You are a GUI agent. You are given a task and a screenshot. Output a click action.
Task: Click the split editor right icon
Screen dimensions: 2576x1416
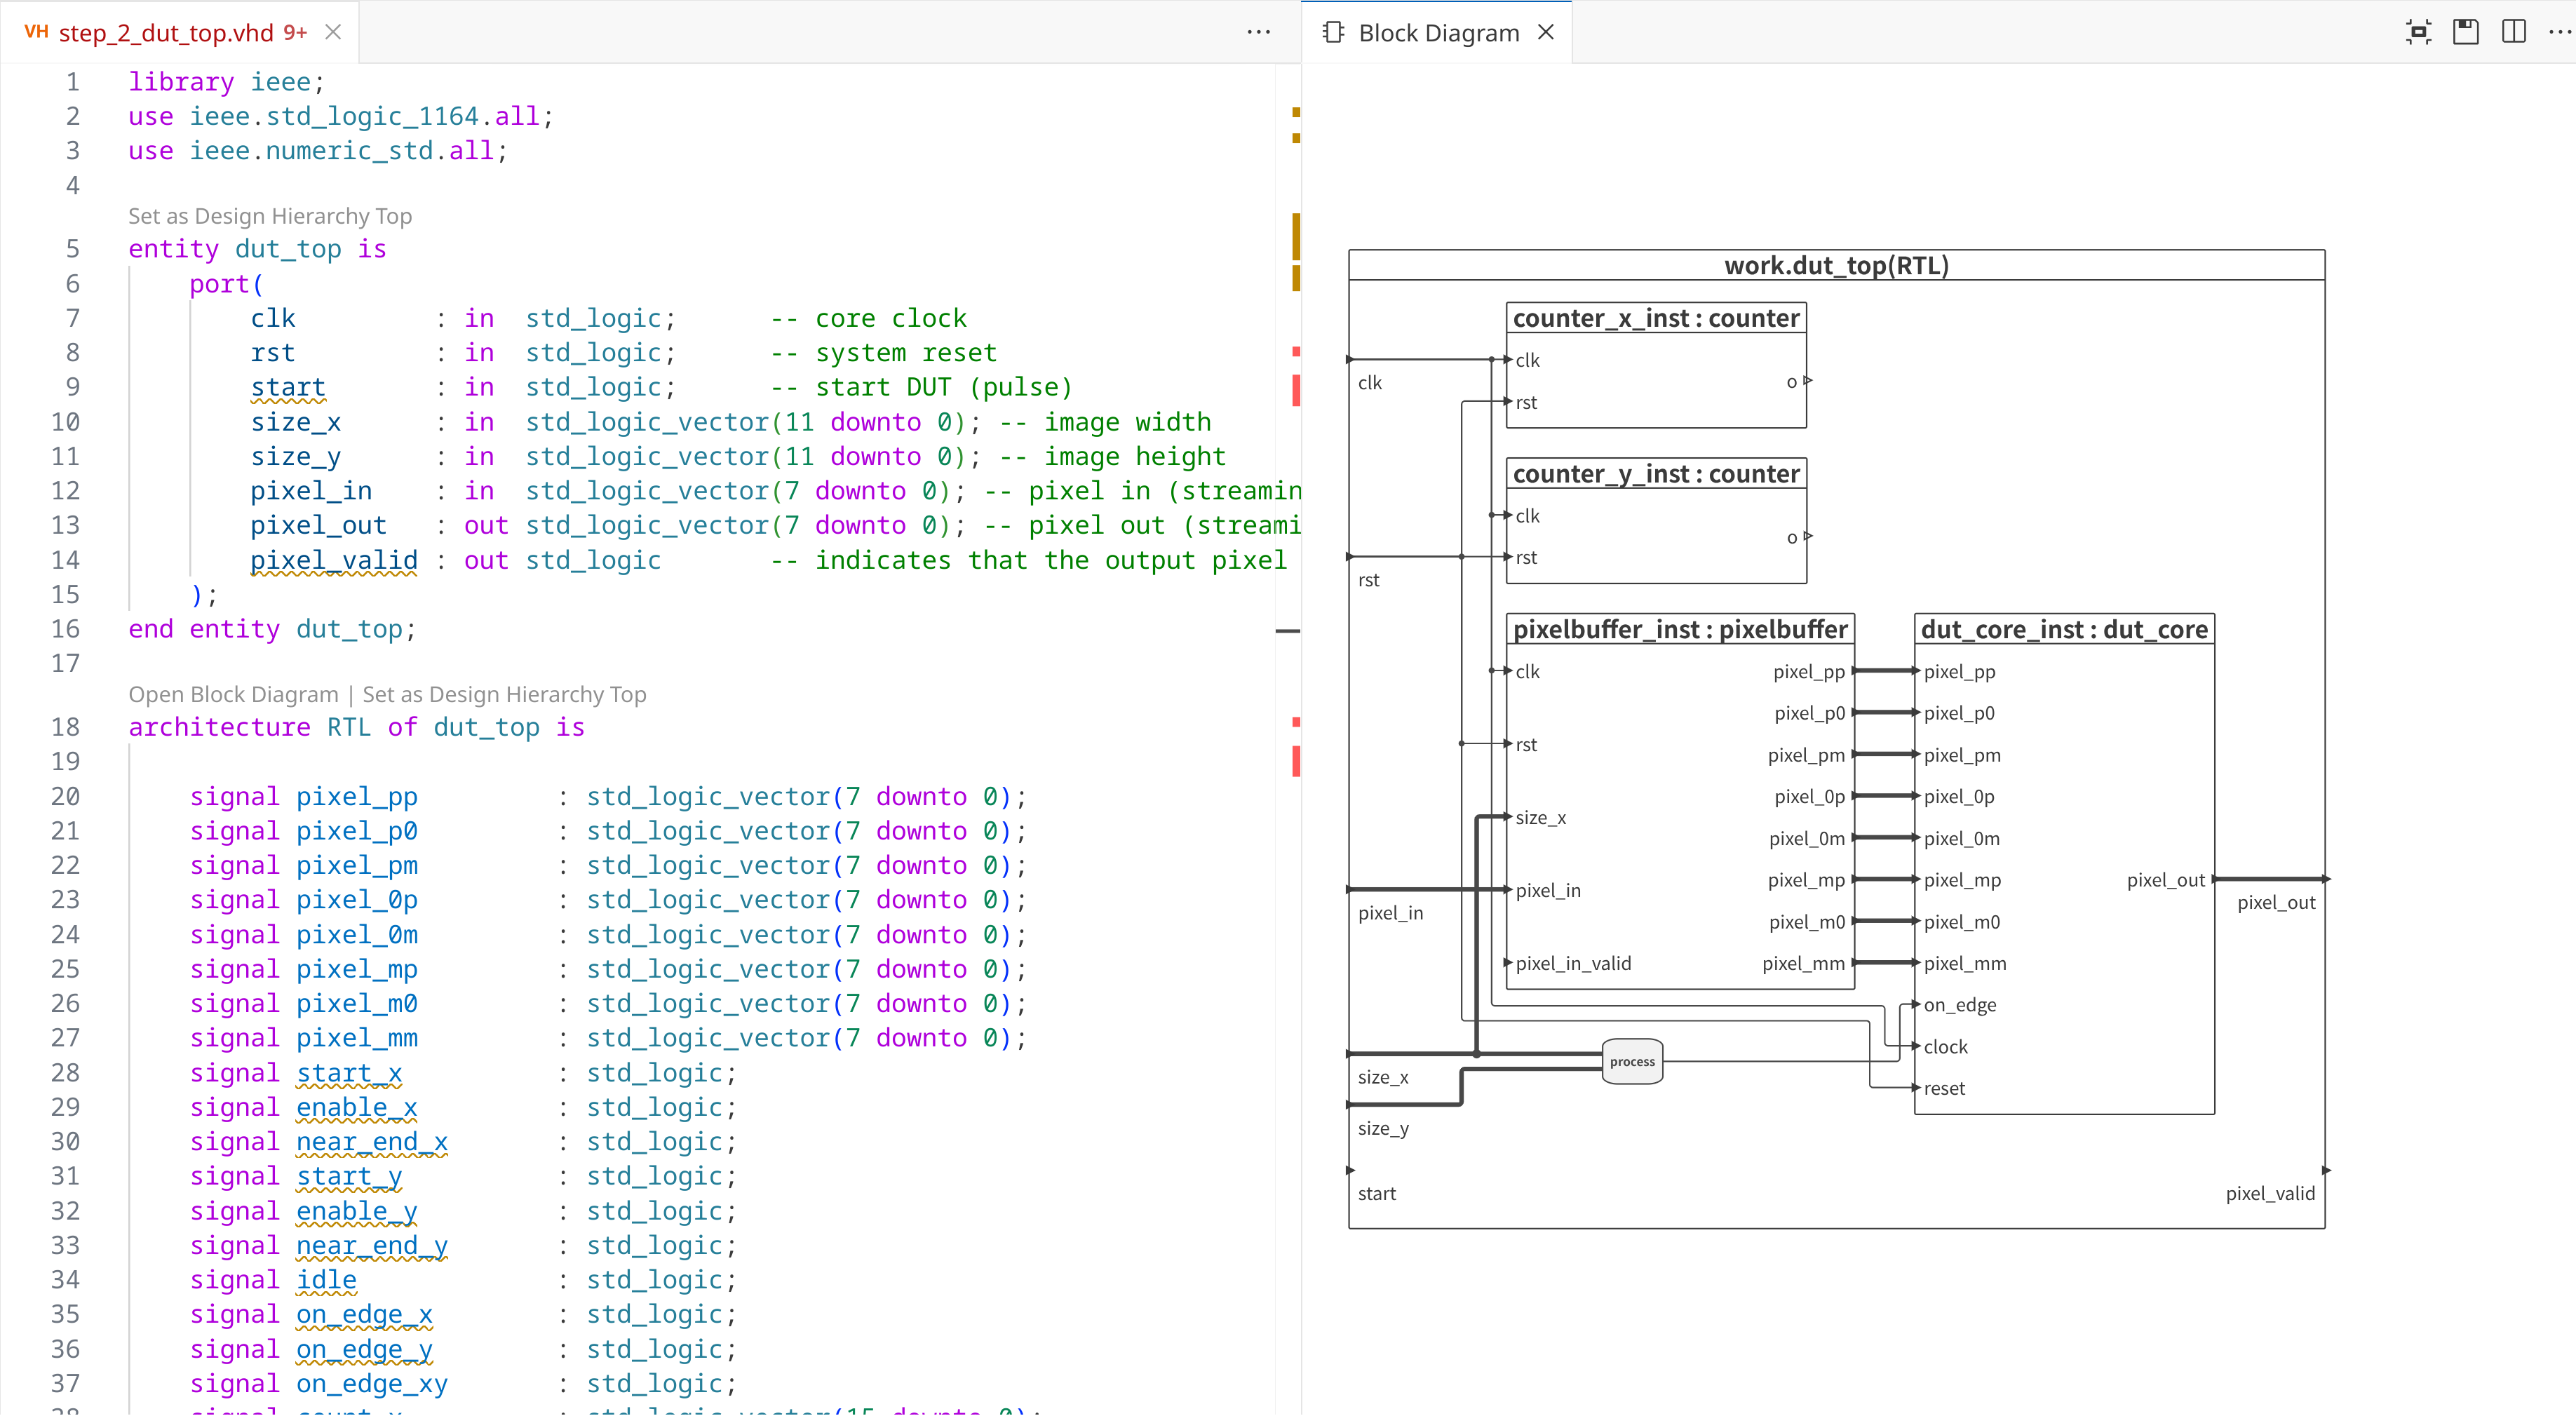point(2514,32)
